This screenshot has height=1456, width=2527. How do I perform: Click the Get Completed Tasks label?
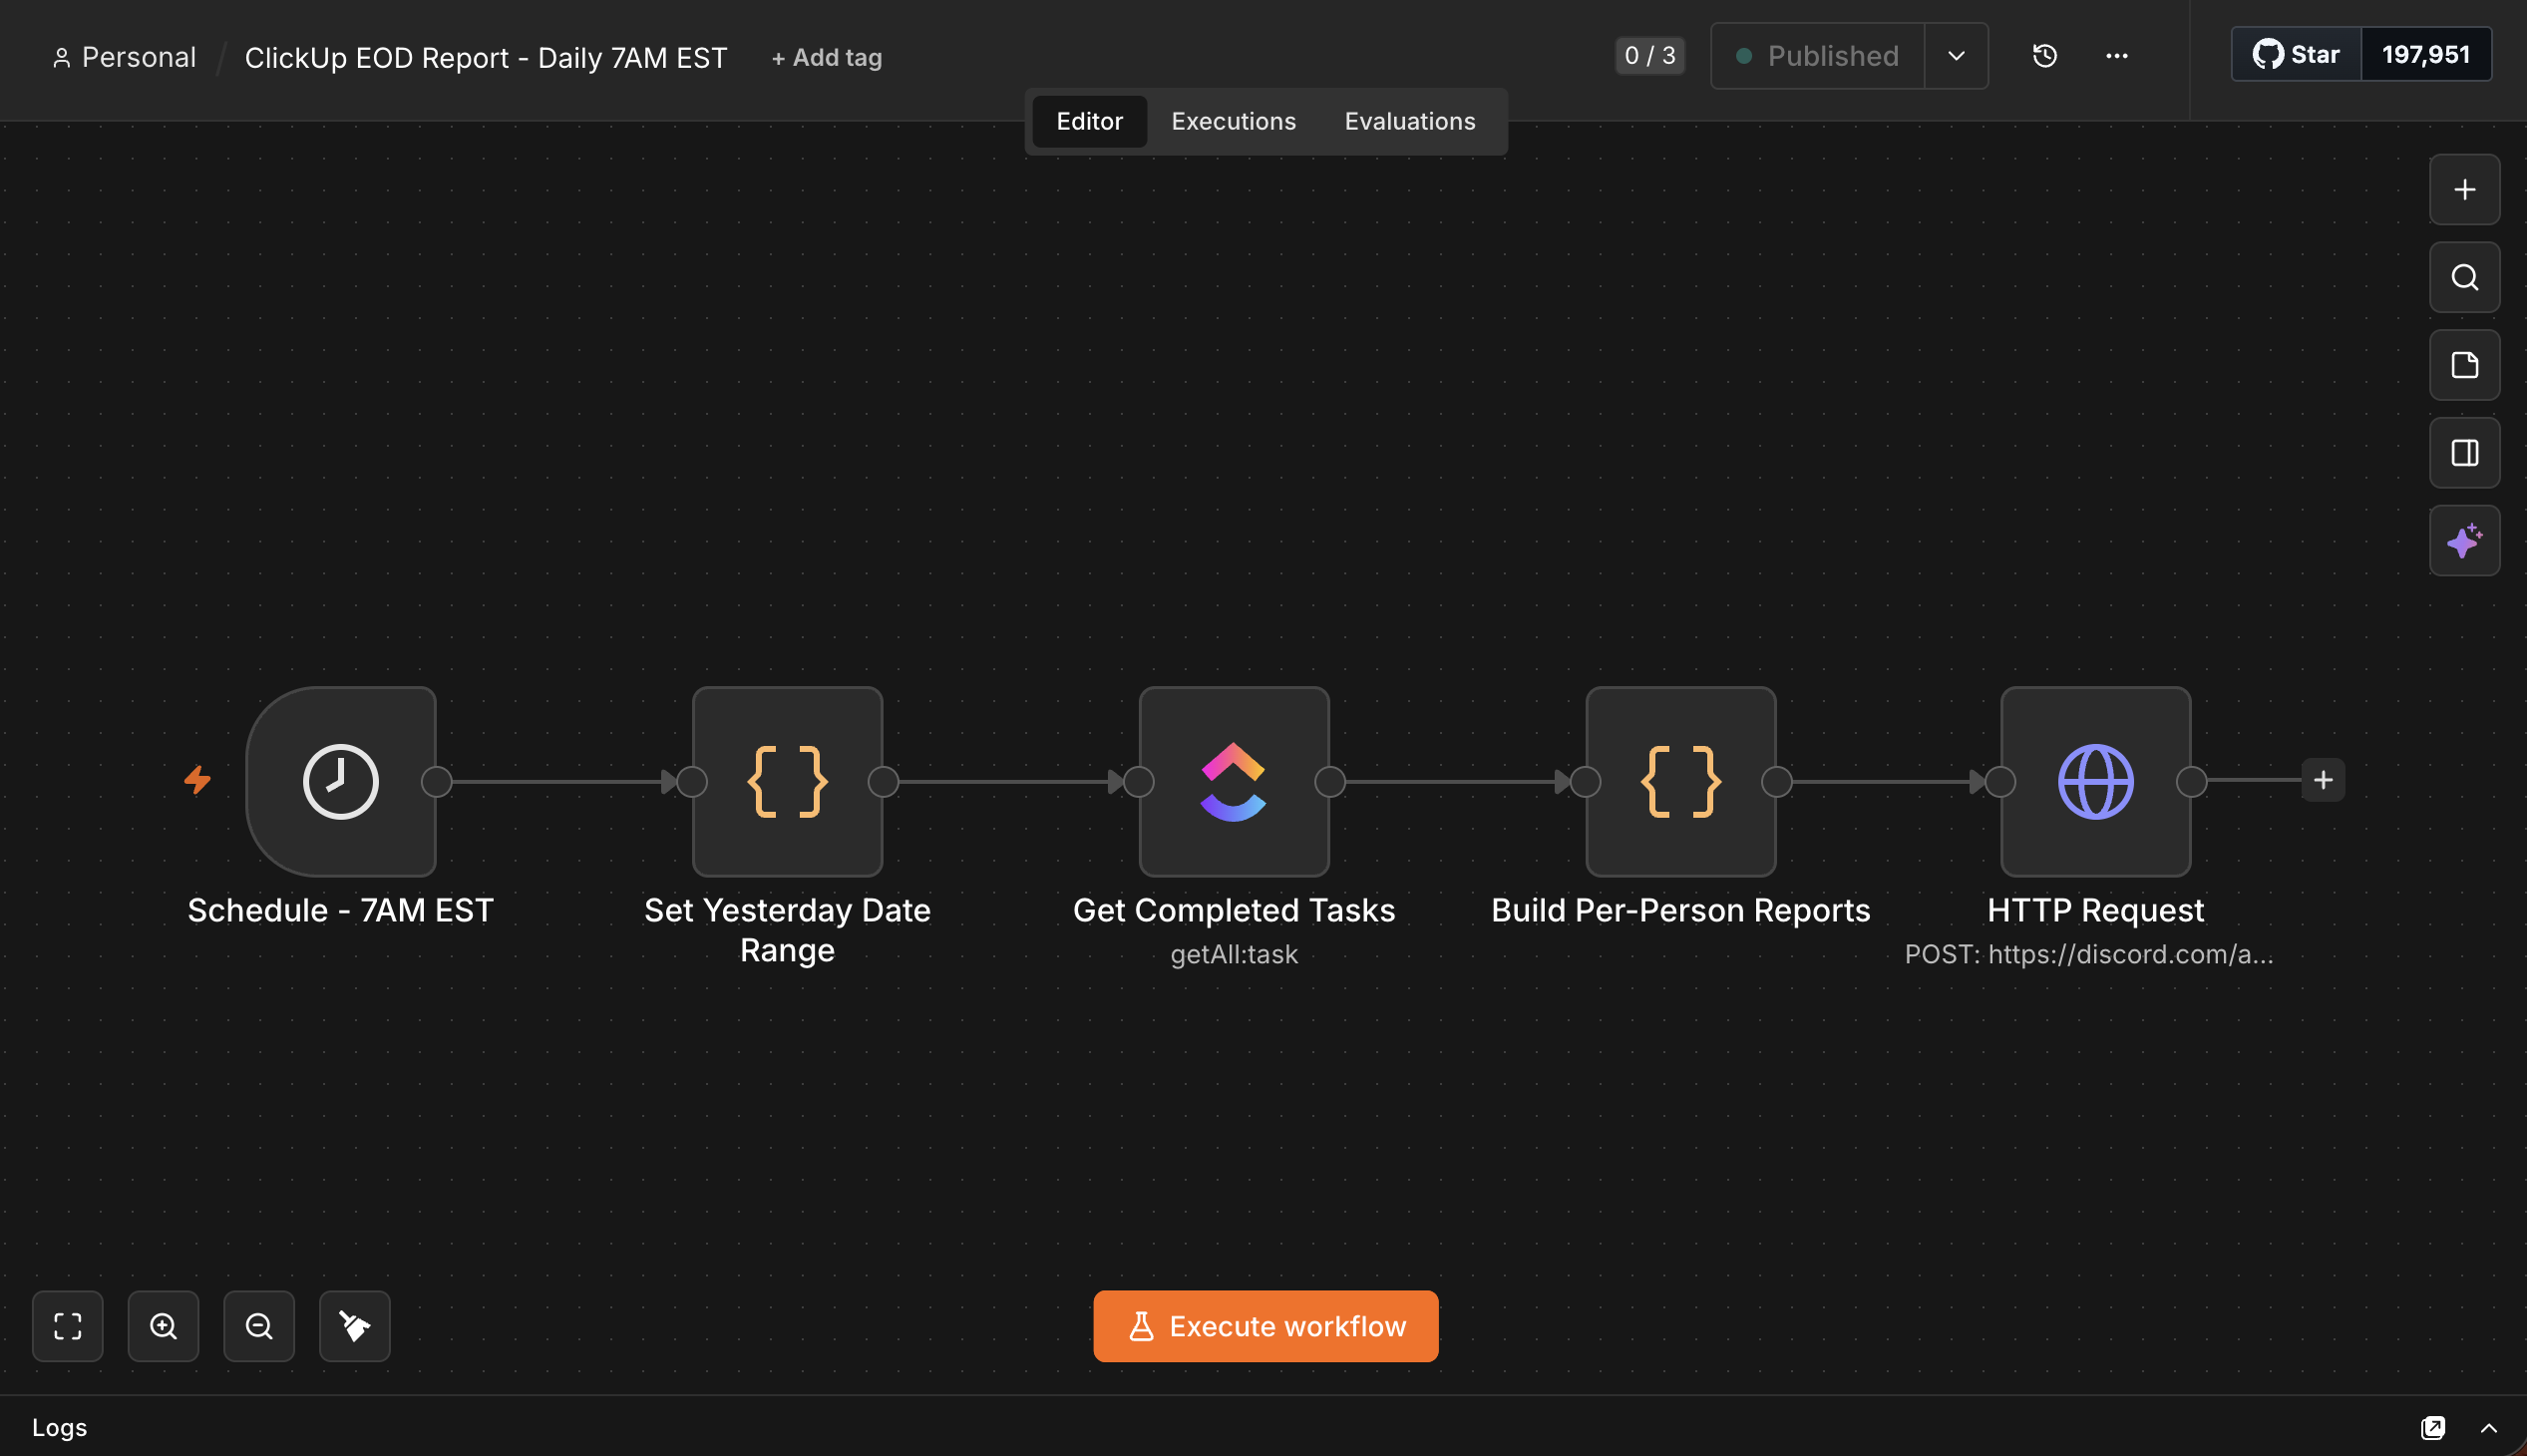[x=1233, y=910]
